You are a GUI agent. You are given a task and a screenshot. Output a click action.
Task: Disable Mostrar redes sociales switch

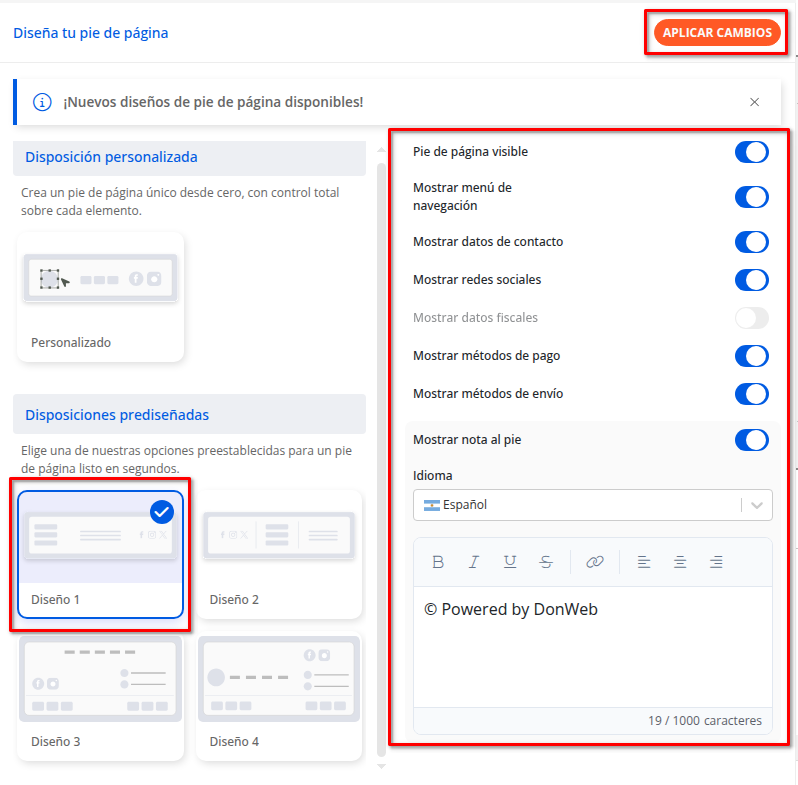click(751, 280)
